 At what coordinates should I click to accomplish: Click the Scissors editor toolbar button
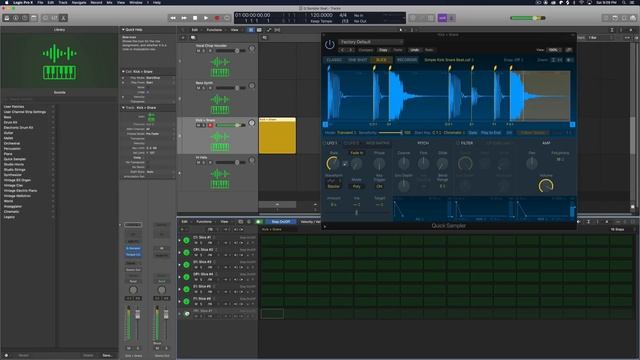(x=63, y=18)
